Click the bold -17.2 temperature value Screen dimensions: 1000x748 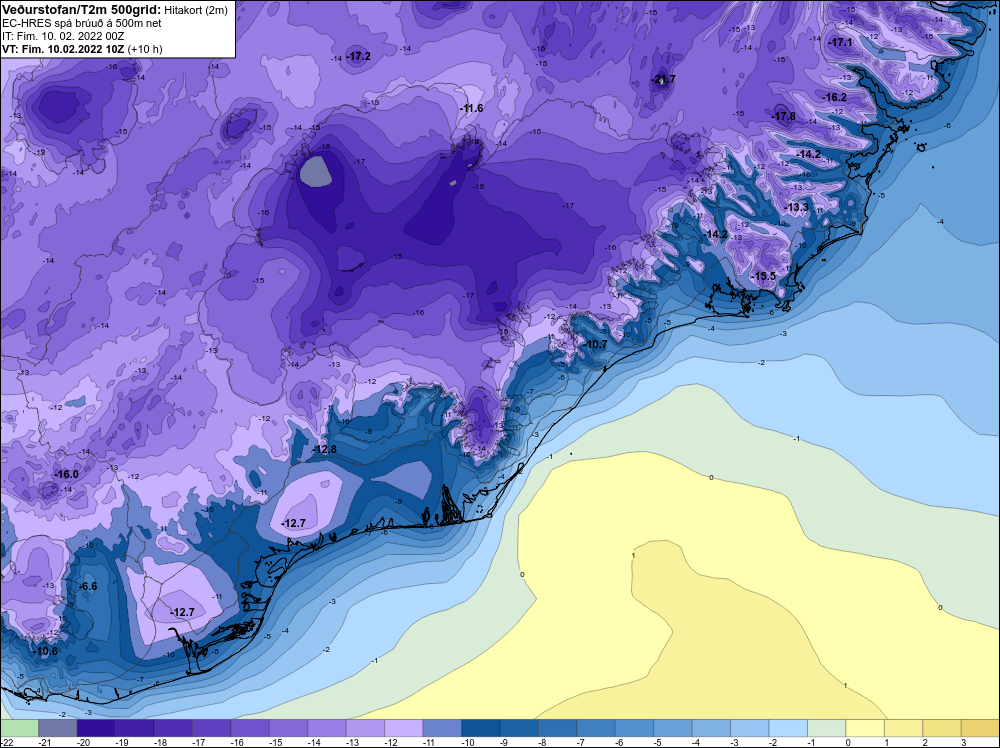(360, 57)
